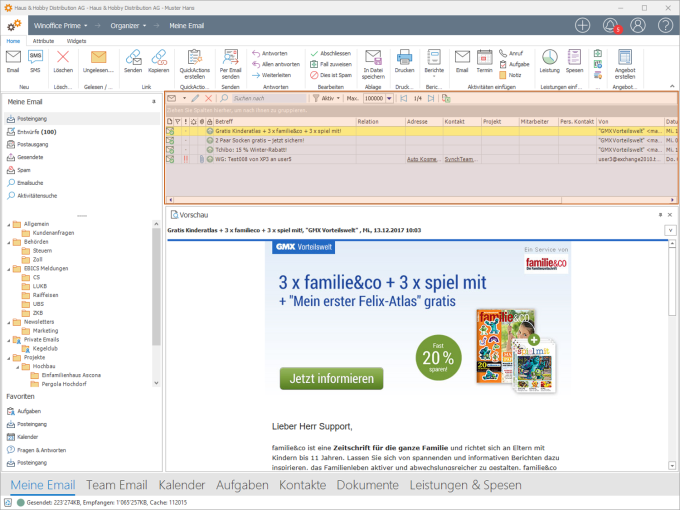
Task: Click the search magnifier icon in list toolbar
Action: coord(224,98)
